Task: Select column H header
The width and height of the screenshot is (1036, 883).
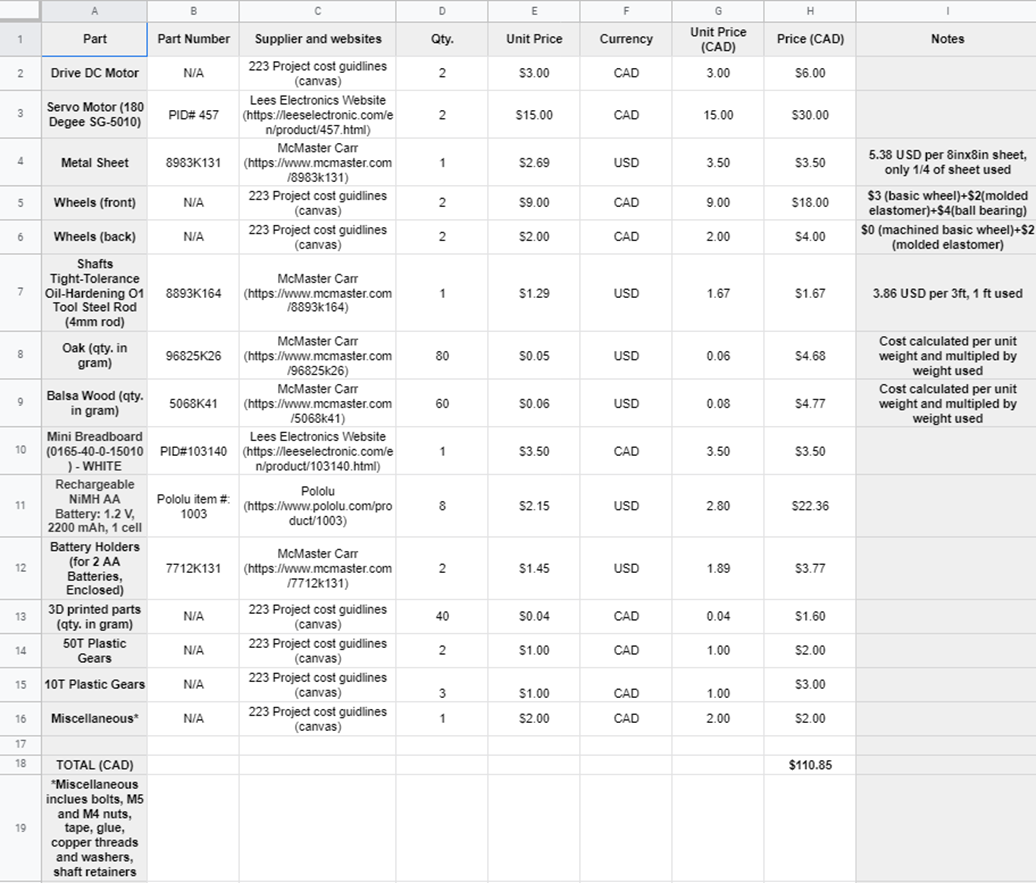Action: [810, 11]
